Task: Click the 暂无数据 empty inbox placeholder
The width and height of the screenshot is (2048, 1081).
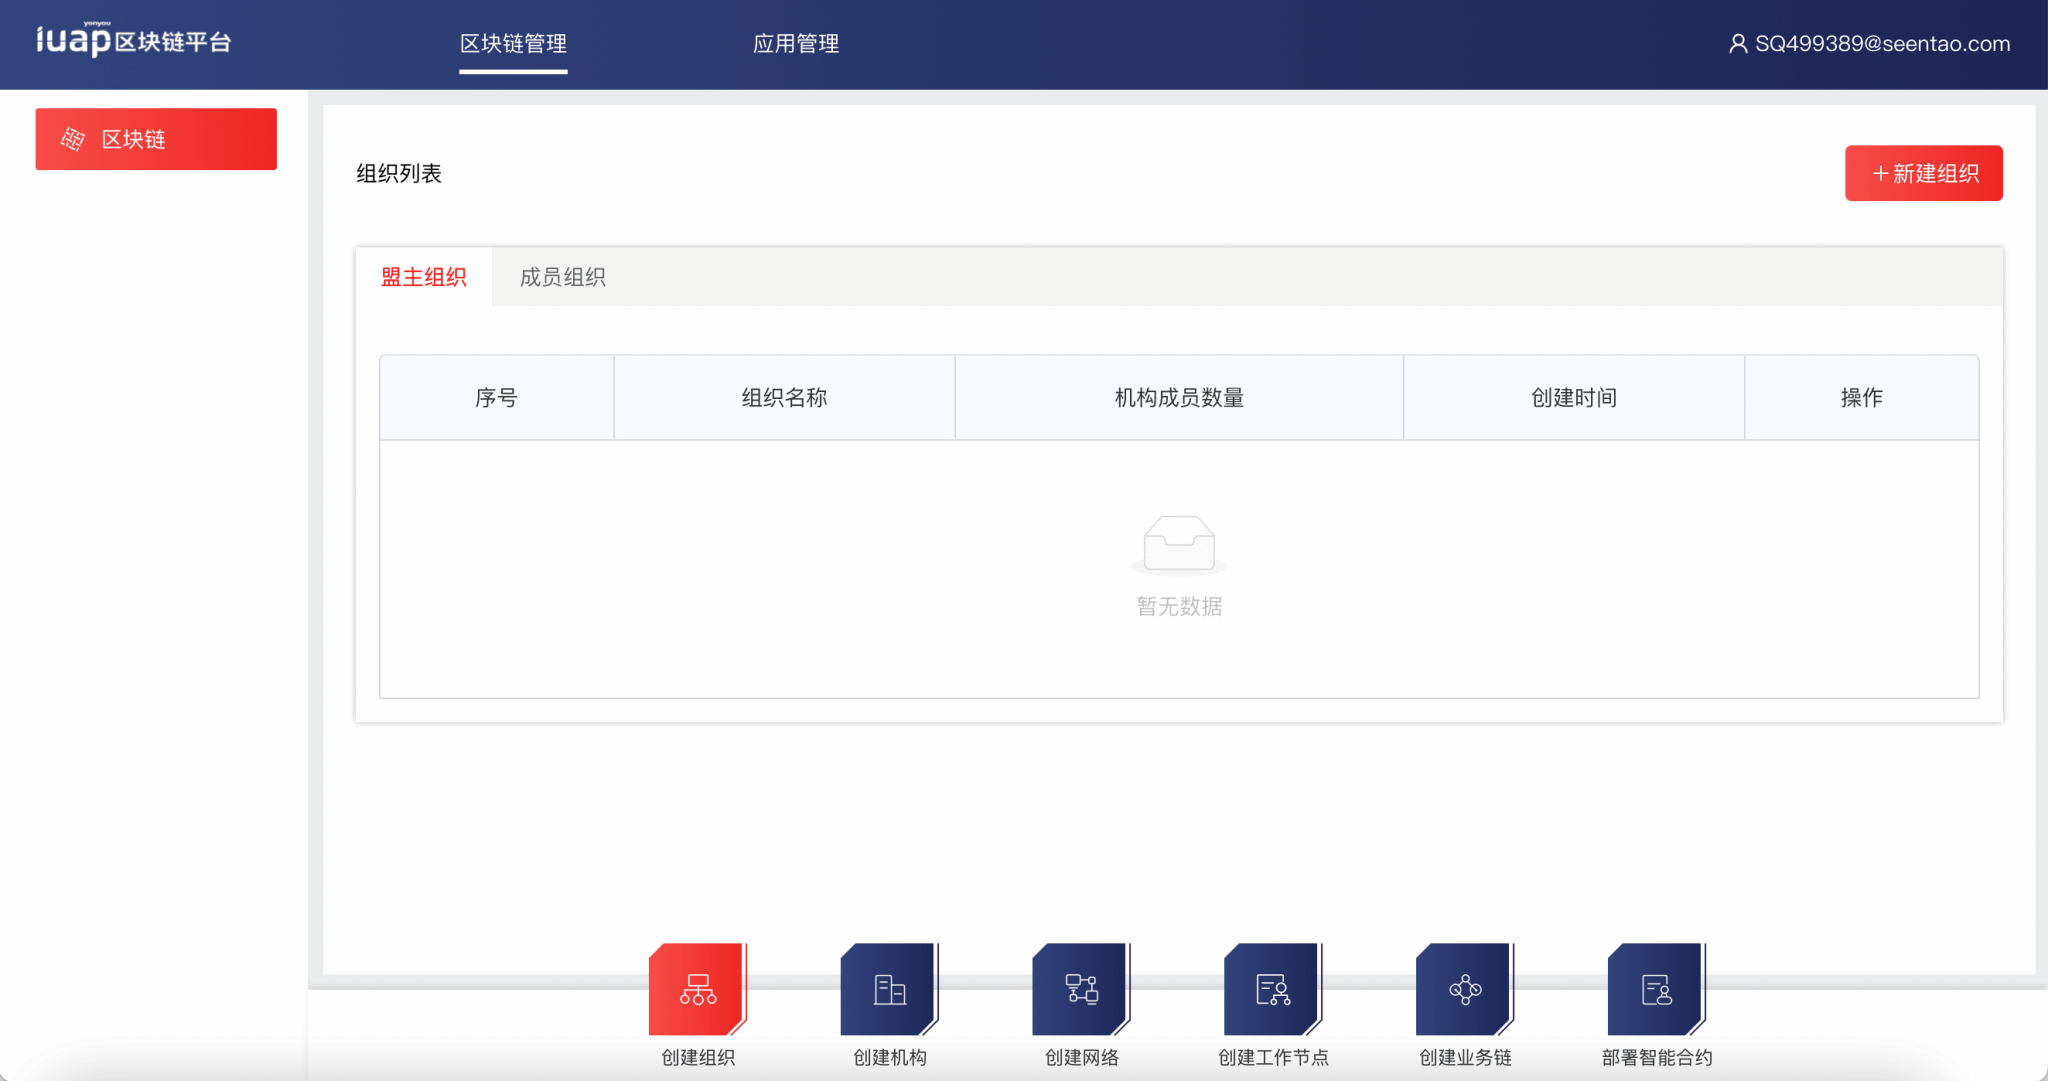Action: click(x=1178, y=546)
